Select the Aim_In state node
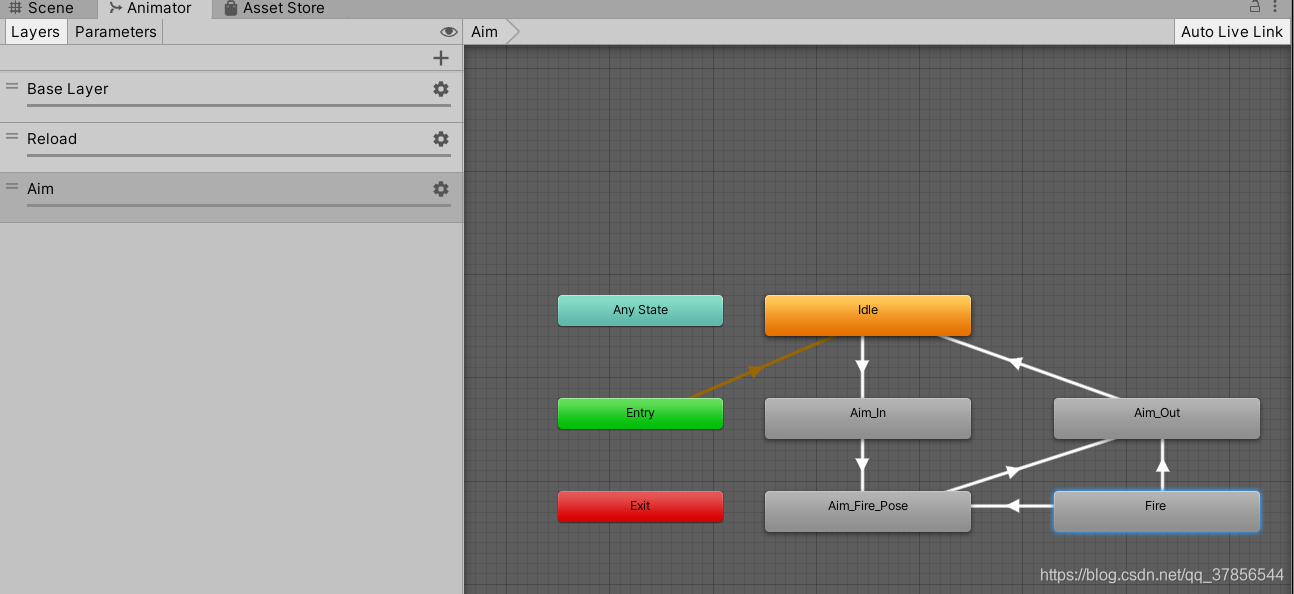This screenshot has height=594, width=1294. click(x=868, y=418)
